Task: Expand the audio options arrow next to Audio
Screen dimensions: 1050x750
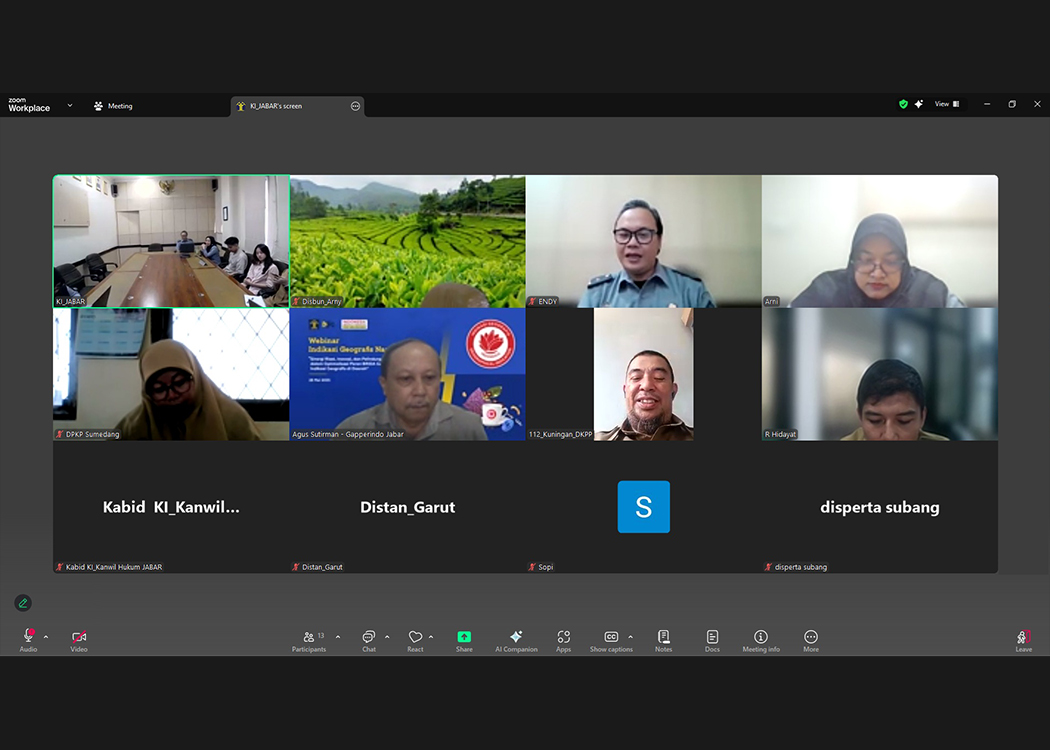Action: tap(46, 637)
